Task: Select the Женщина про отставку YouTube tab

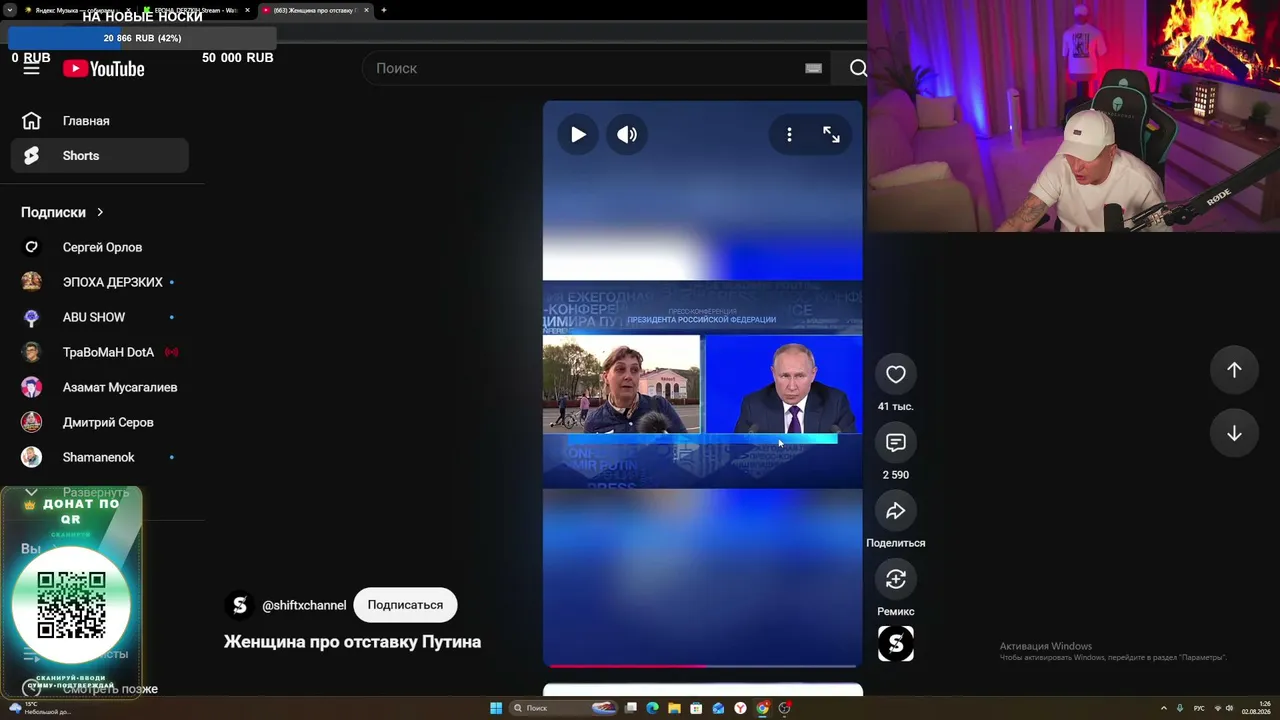Action: (x=315, y=10)
